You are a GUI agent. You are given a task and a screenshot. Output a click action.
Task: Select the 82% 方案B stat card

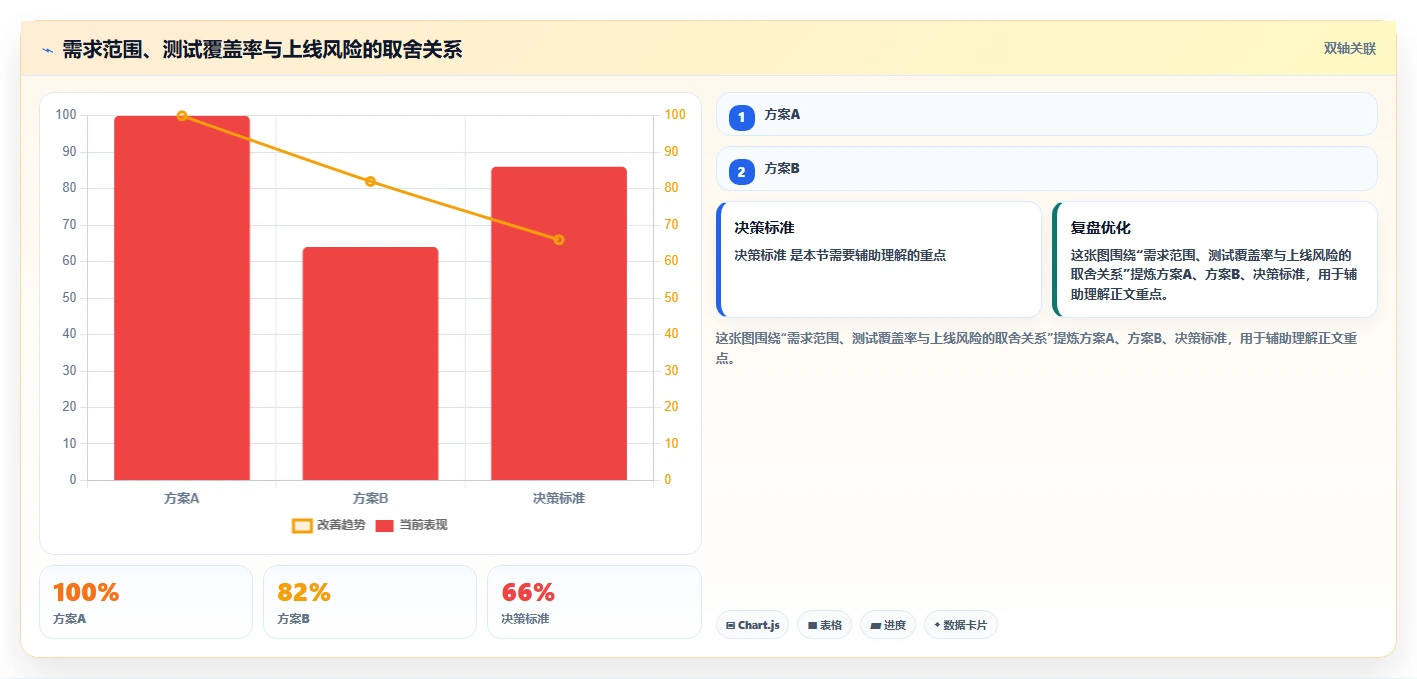[x=370, y=602]
